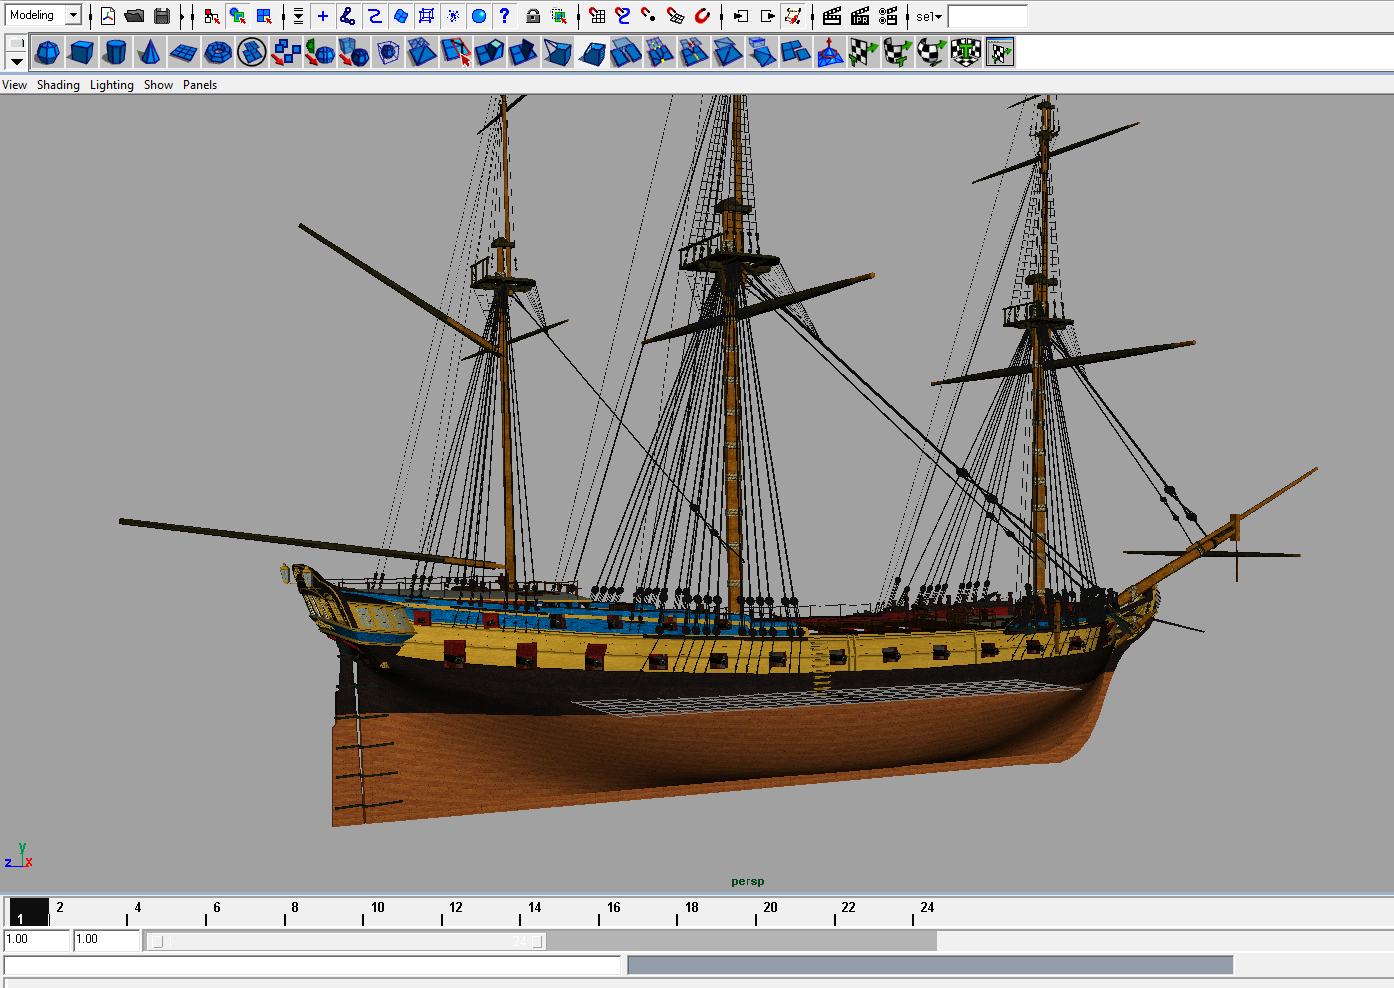Toggle the deformations selection mask
The height and width of the screenshot is (988, 1394).
426,16
